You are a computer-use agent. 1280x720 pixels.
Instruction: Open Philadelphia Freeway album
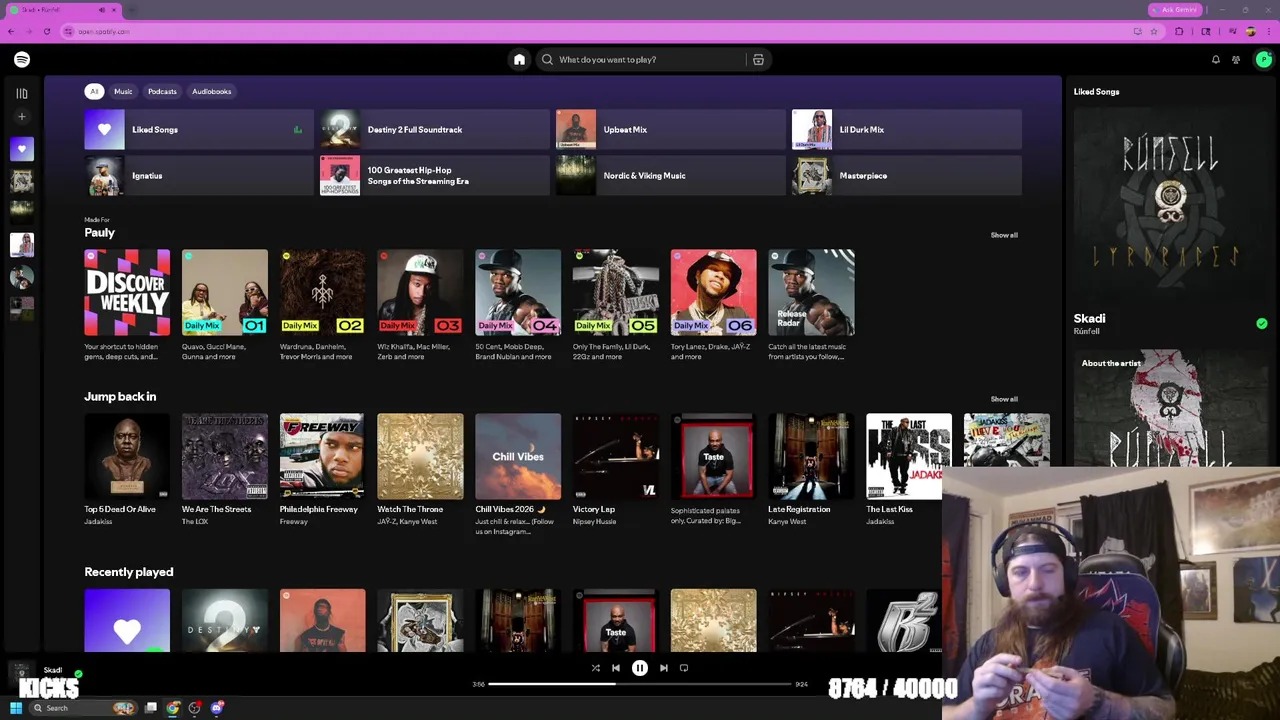coord(323,456)
